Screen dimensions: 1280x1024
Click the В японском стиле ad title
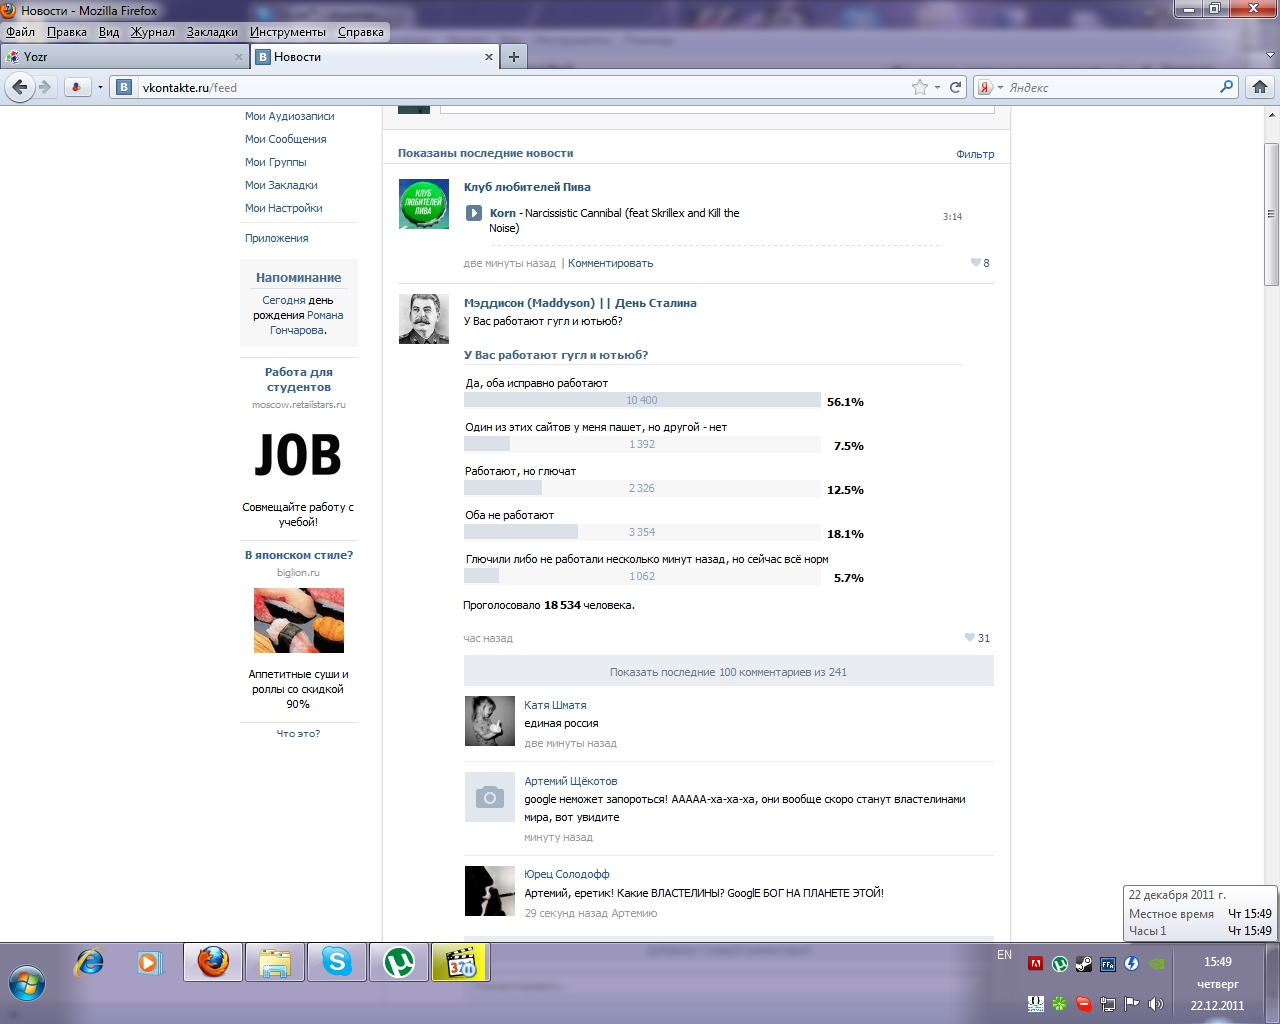click(x=299, y=555)
